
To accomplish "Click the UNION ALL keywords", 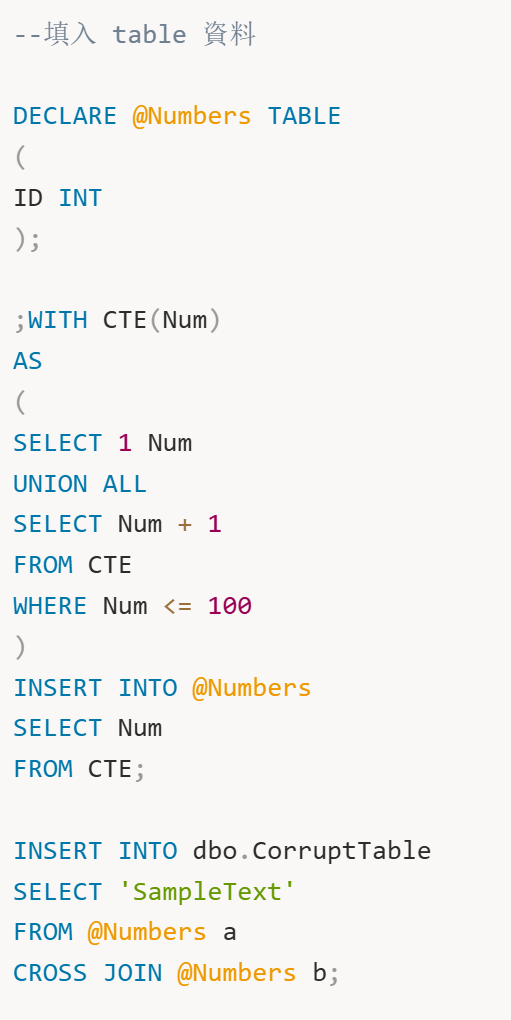I will [80, 484].
